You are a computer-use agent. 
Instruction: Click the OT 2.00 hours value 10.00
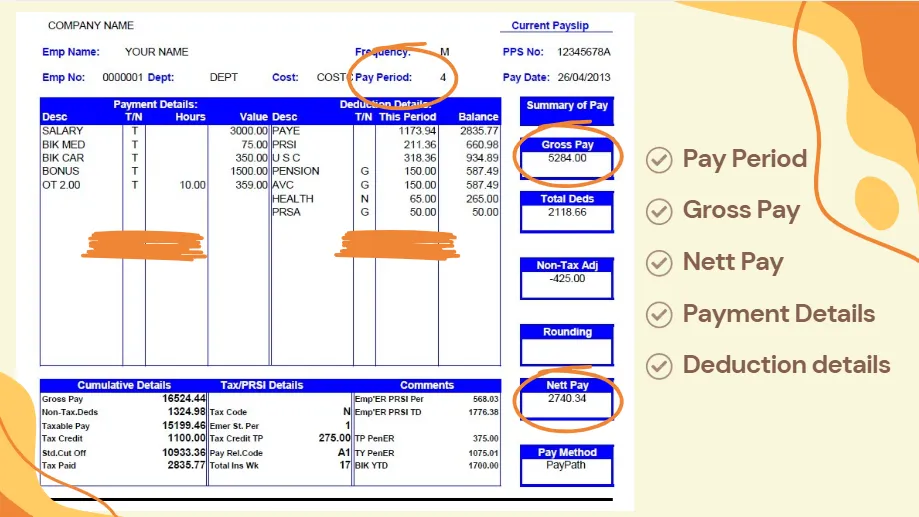(x=192, y=185)
